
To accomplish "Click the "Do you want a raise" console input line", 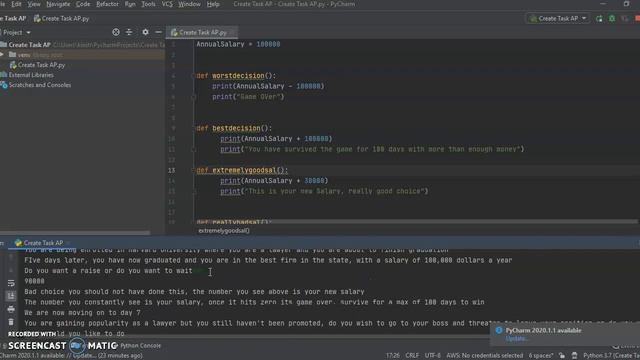I will pos(108,271).
